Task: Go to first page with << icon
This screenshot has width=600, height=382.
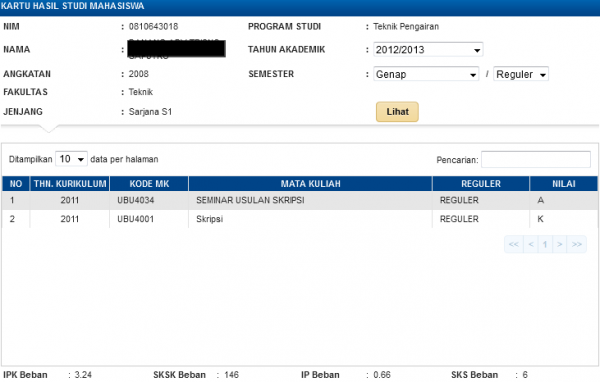Action: (x=514, y=244)
